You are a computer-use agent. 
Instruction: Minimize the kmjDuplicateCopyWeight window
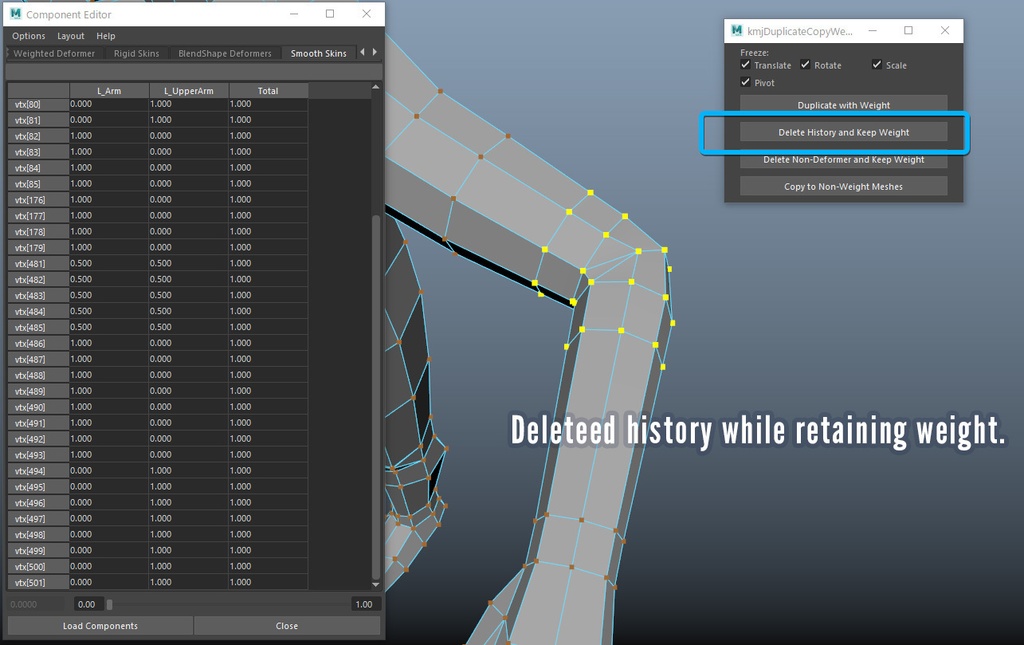coord(872,30)
